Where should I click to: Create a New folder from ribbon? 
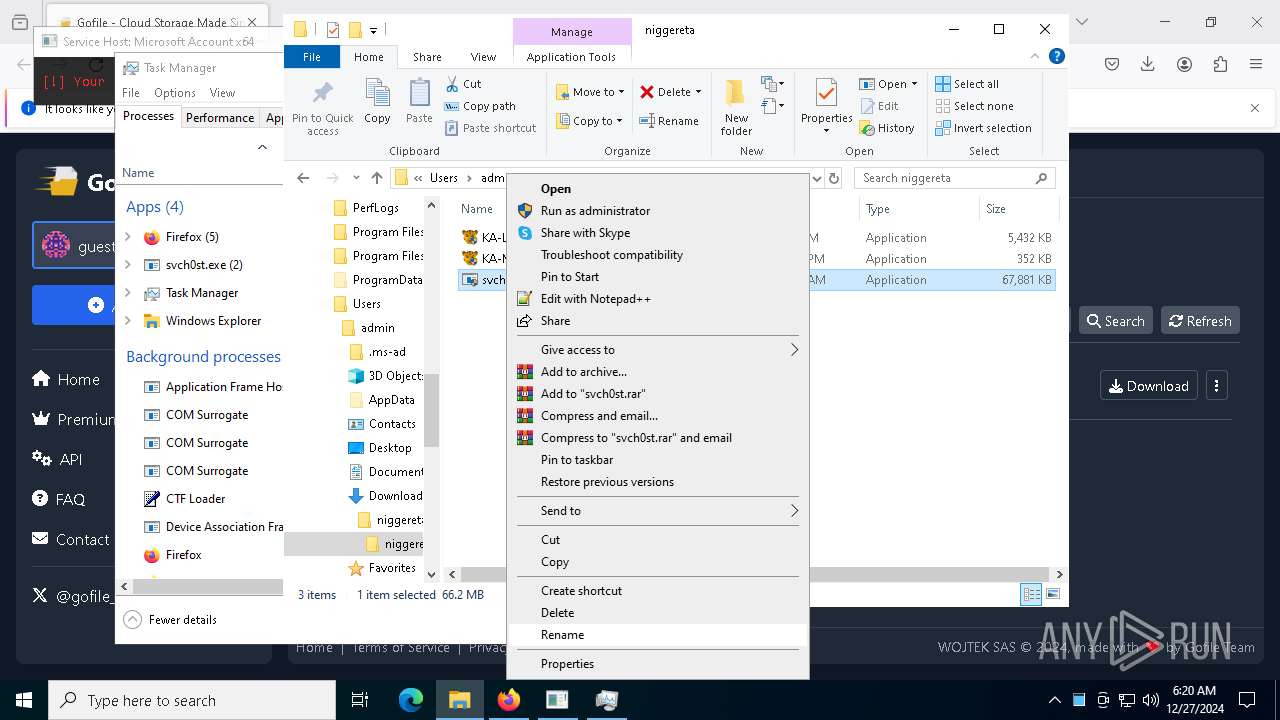point(736,107)
